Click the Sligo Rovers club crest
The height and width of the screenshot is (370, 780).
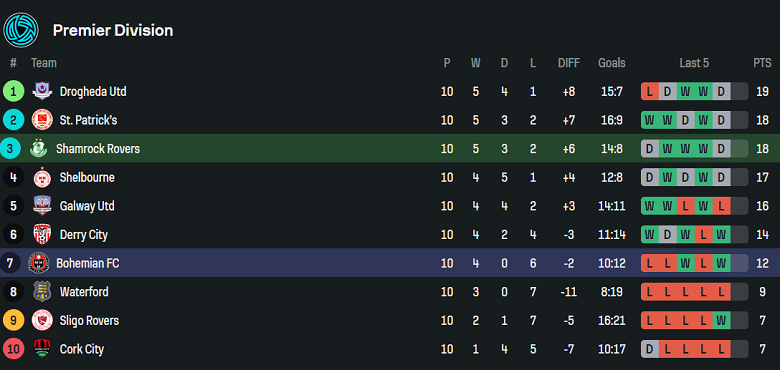click(42, 320)
